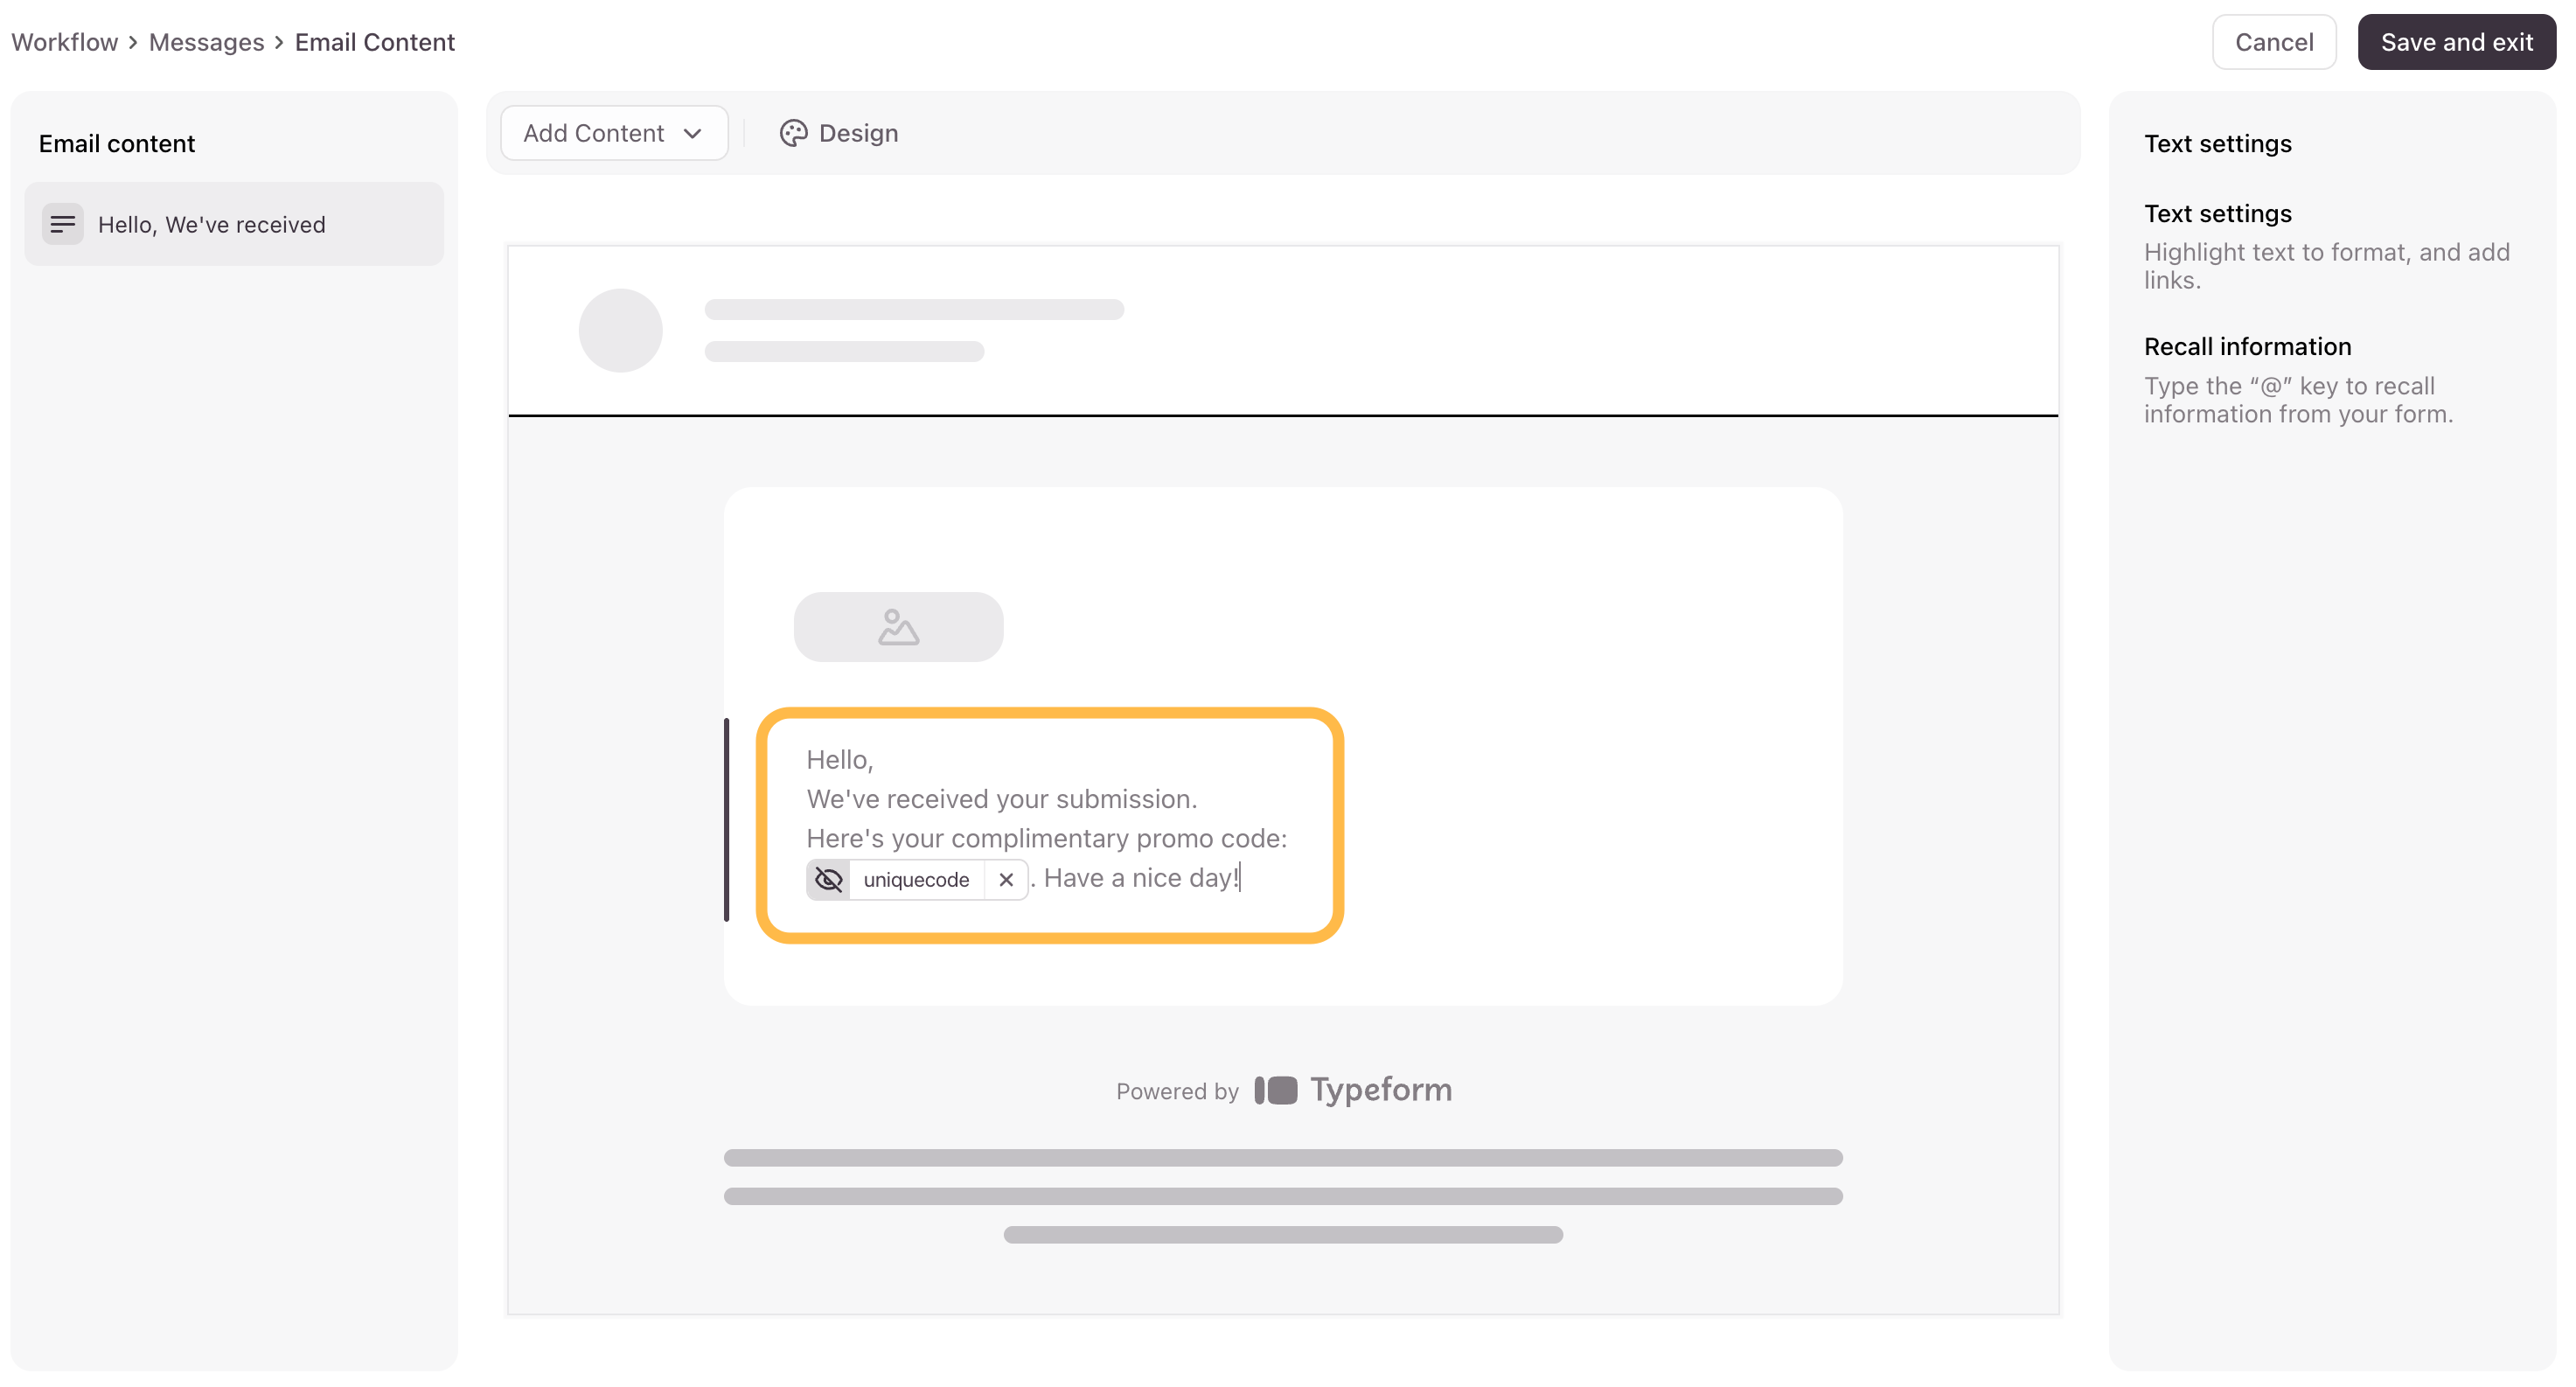Click the round avatar placeholder in email header
Viewport: 2576px width, 1387px height.
[620, 331]
